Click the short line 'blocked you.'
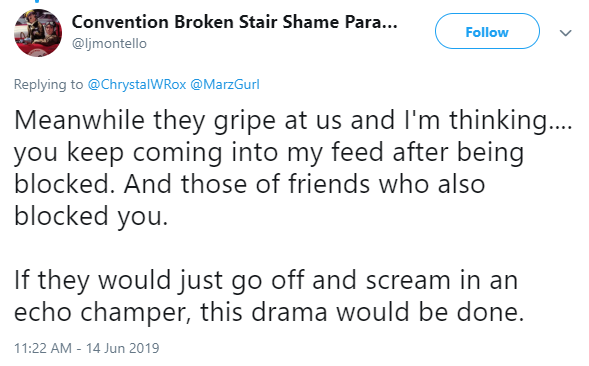 91,217
